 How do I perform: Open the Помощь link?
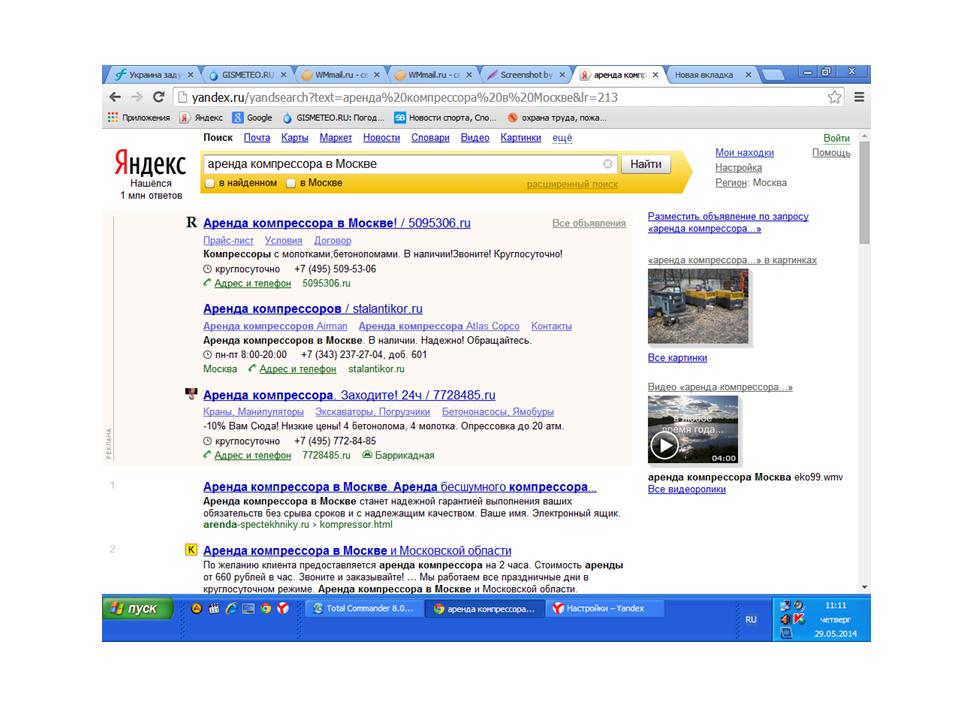pos(831,152)
